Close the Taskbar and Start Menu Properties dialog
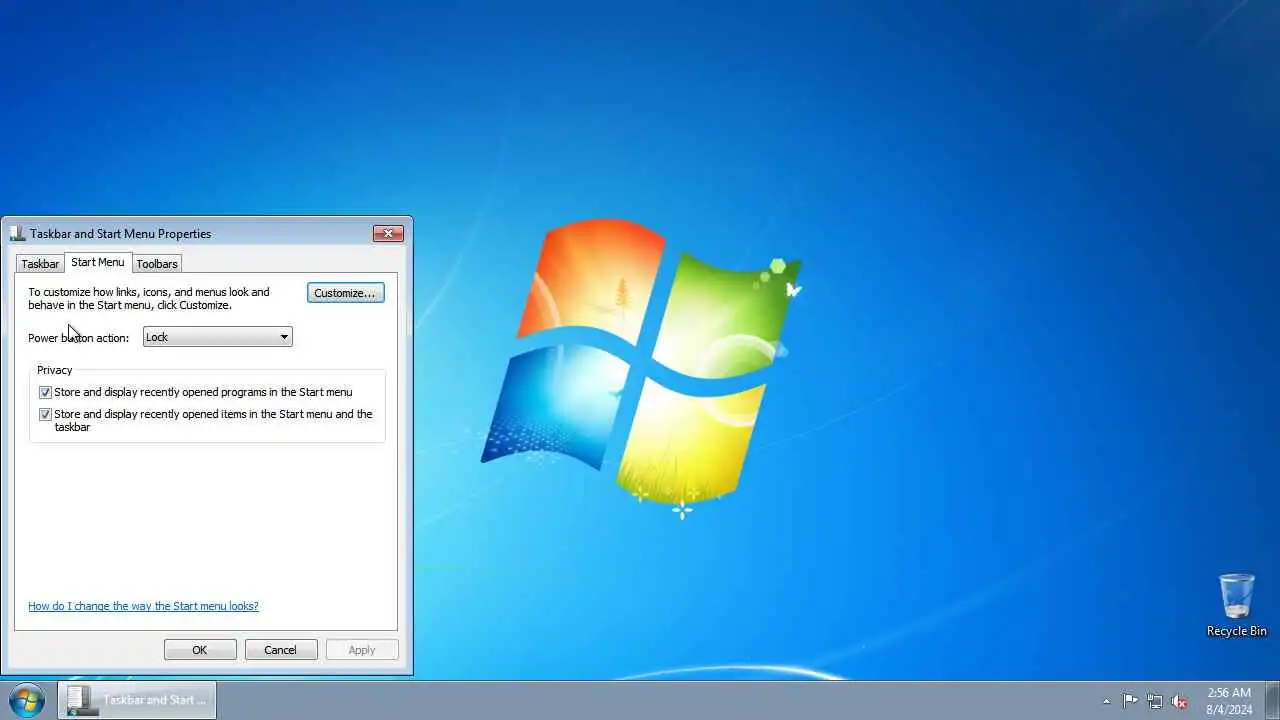1280x720 pixels. (388, 233)
